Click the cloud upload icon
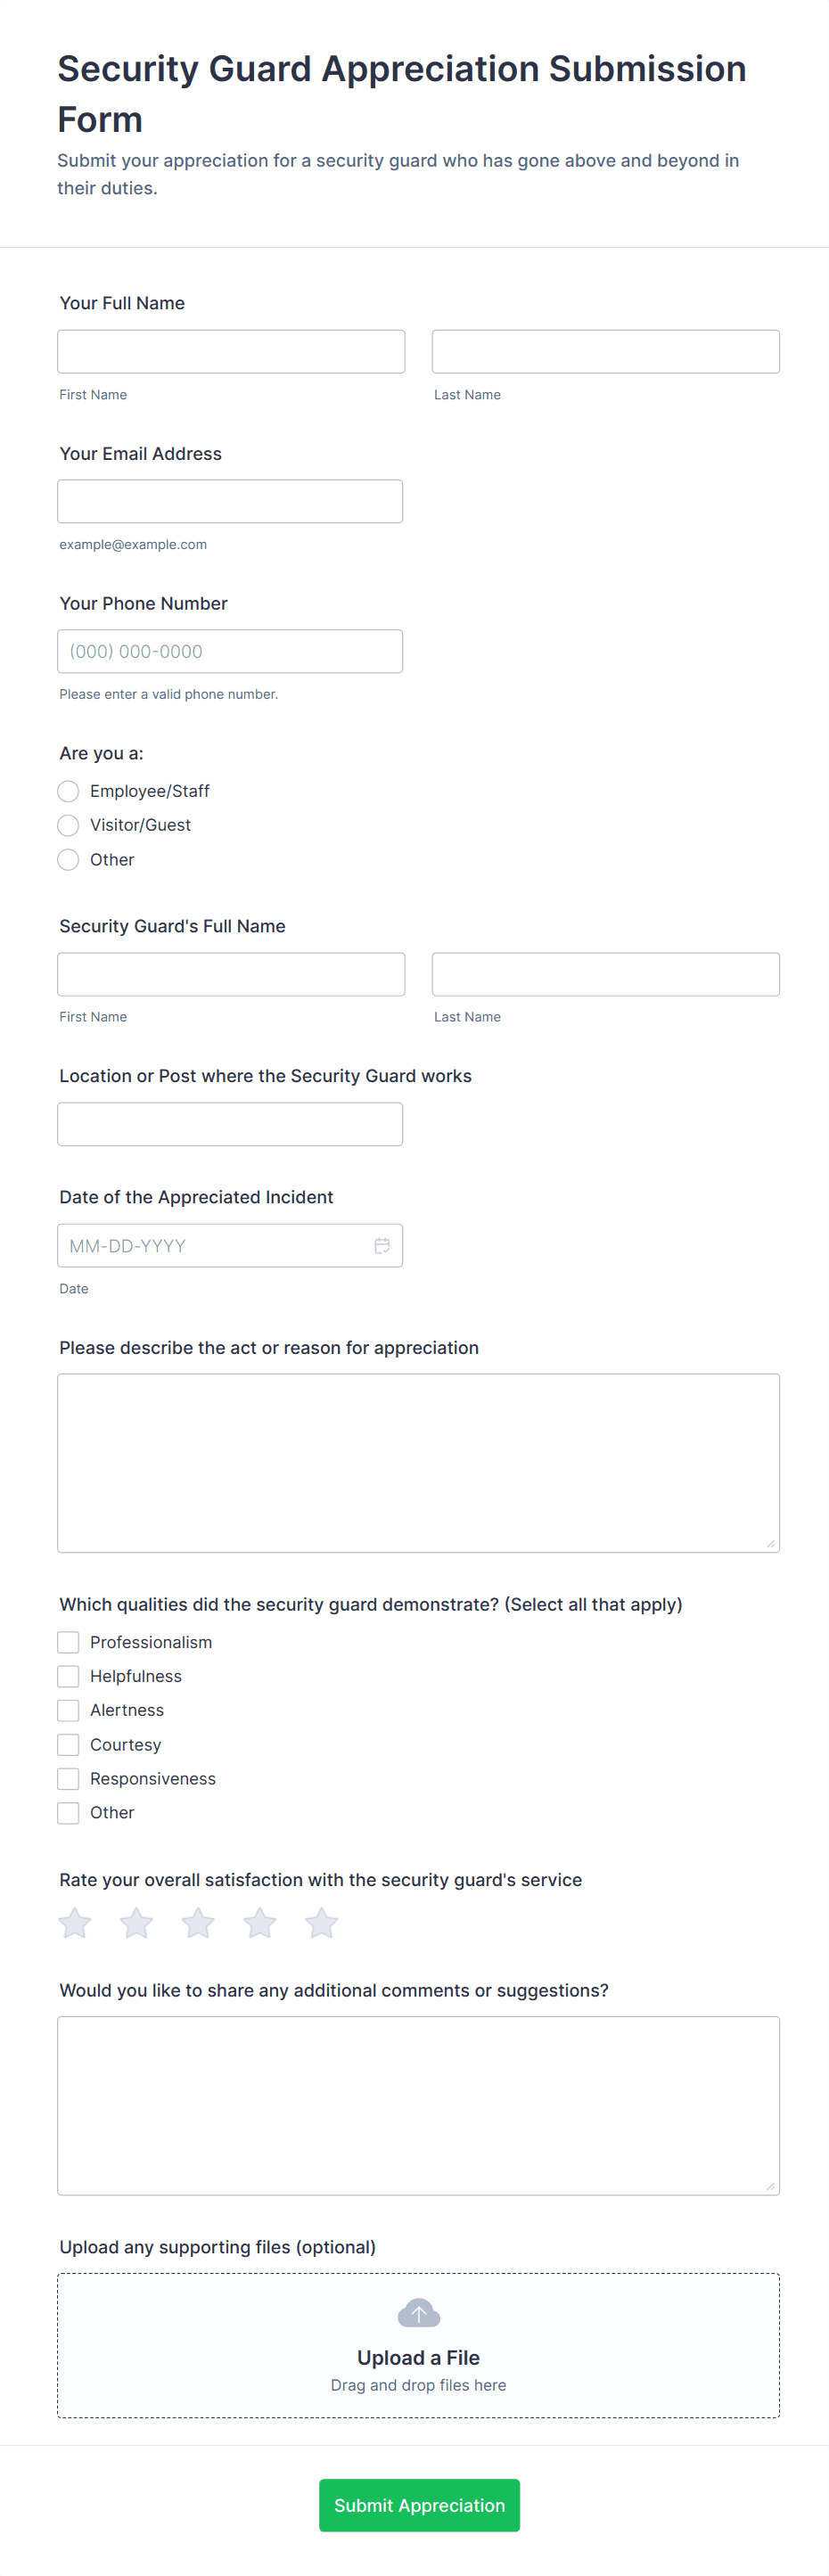 418,2313
